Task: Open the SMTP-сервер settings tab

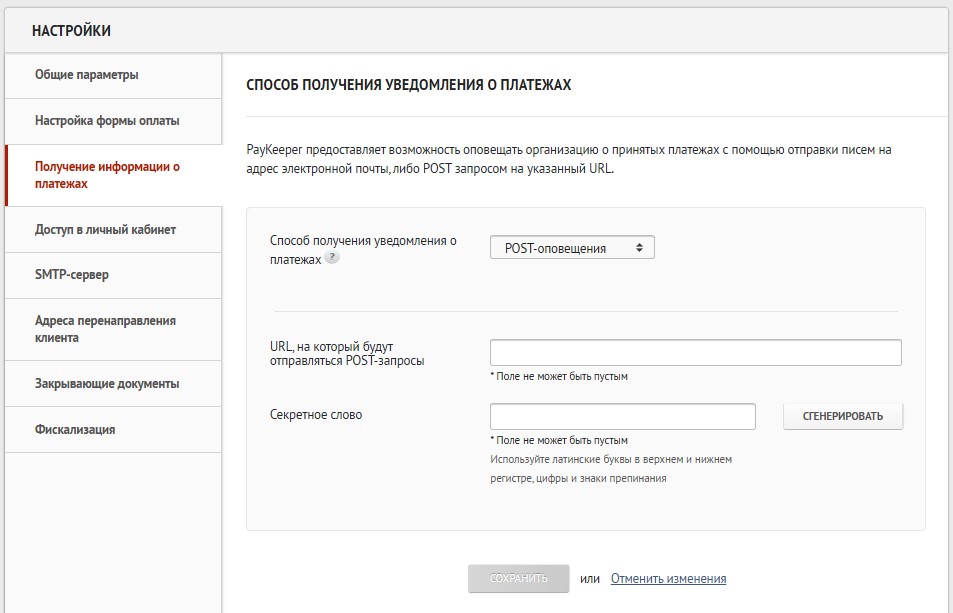Action: 72,275
